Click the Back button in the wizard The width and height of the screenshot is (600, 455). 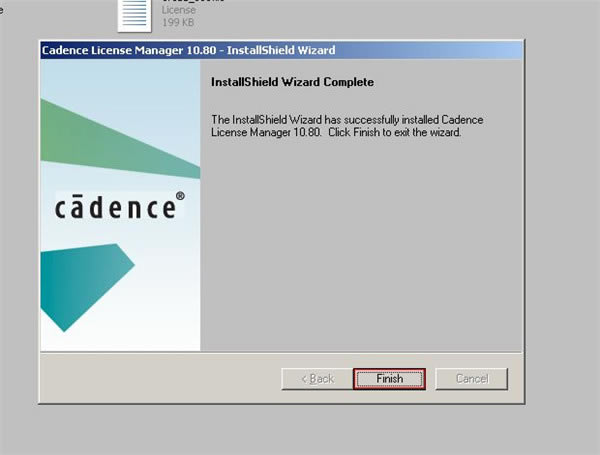(317, 379)
